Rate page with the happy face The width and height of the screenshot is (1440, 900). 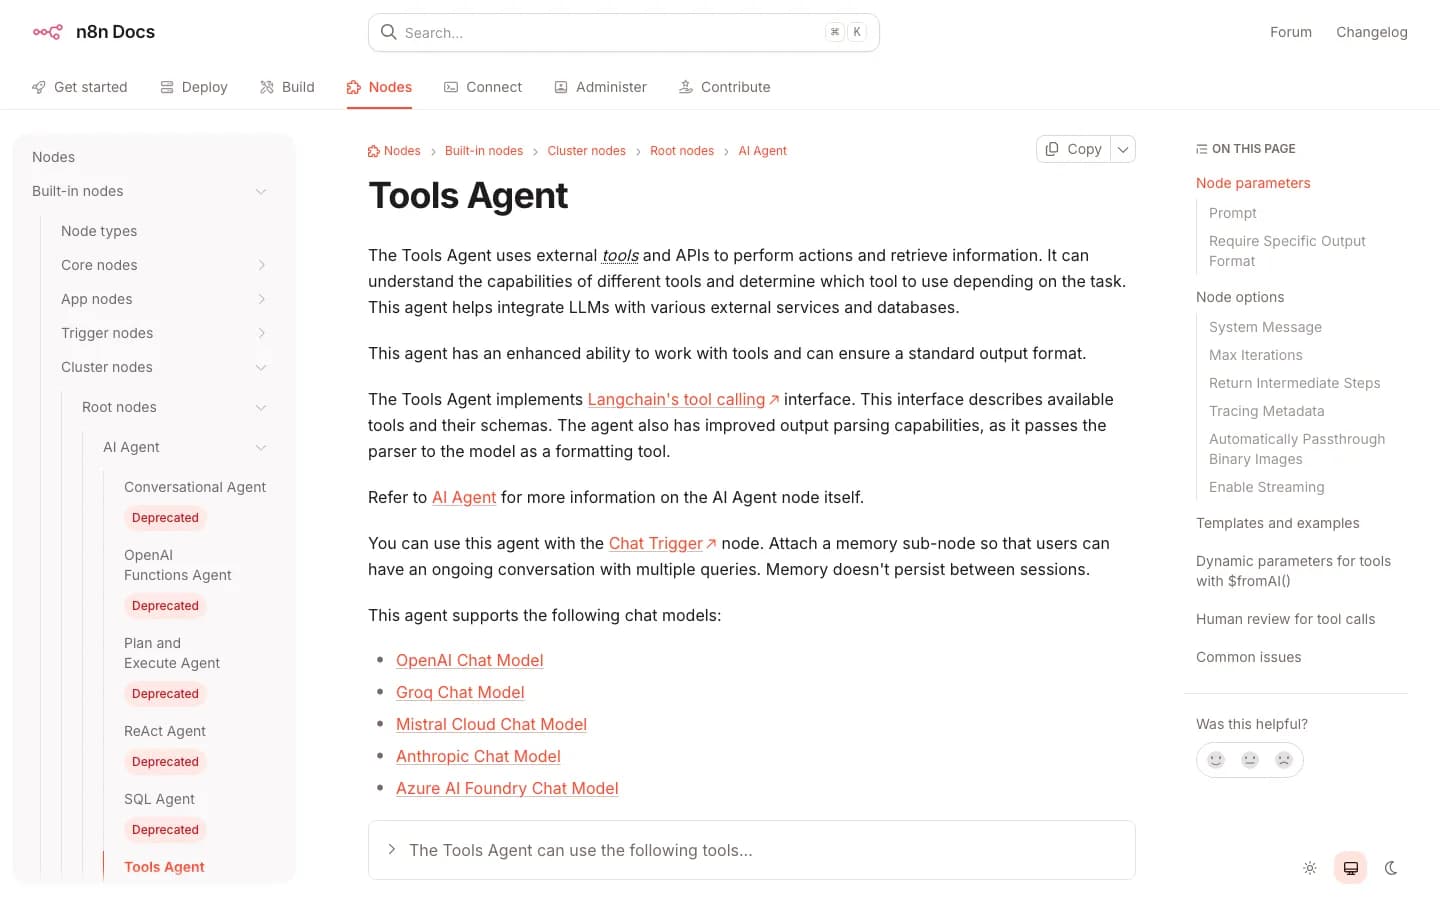[1216, 760]
